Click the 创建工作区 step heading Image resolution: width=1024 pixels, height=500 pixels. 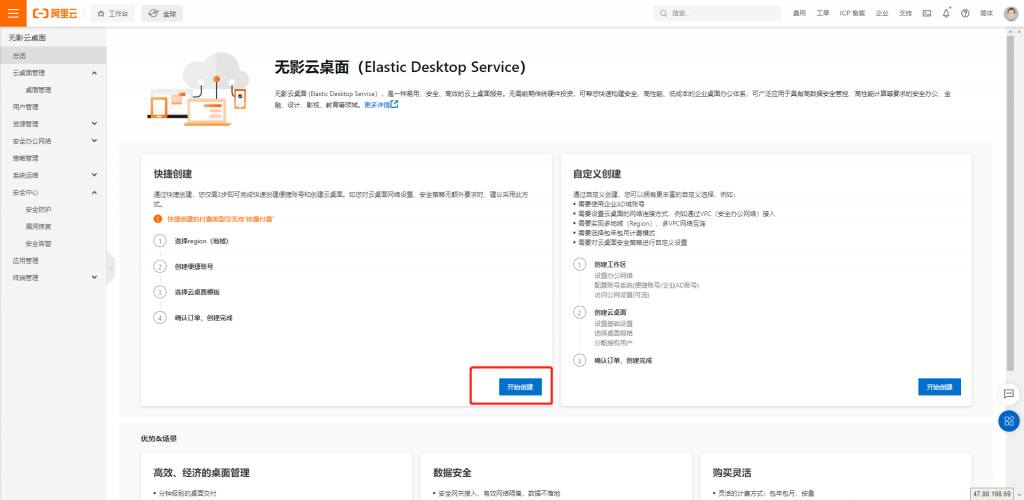pos(610,264)
